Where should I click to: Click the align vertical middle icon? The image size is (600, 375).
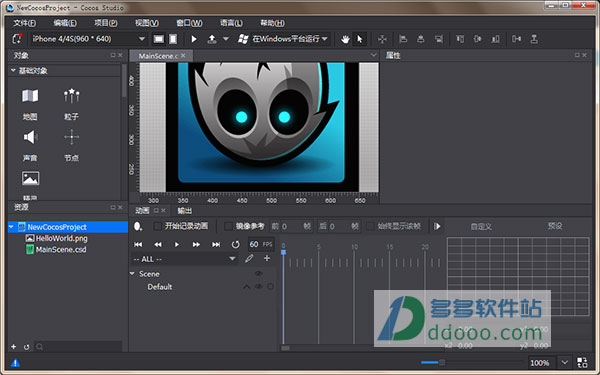[x=478, y=39]
